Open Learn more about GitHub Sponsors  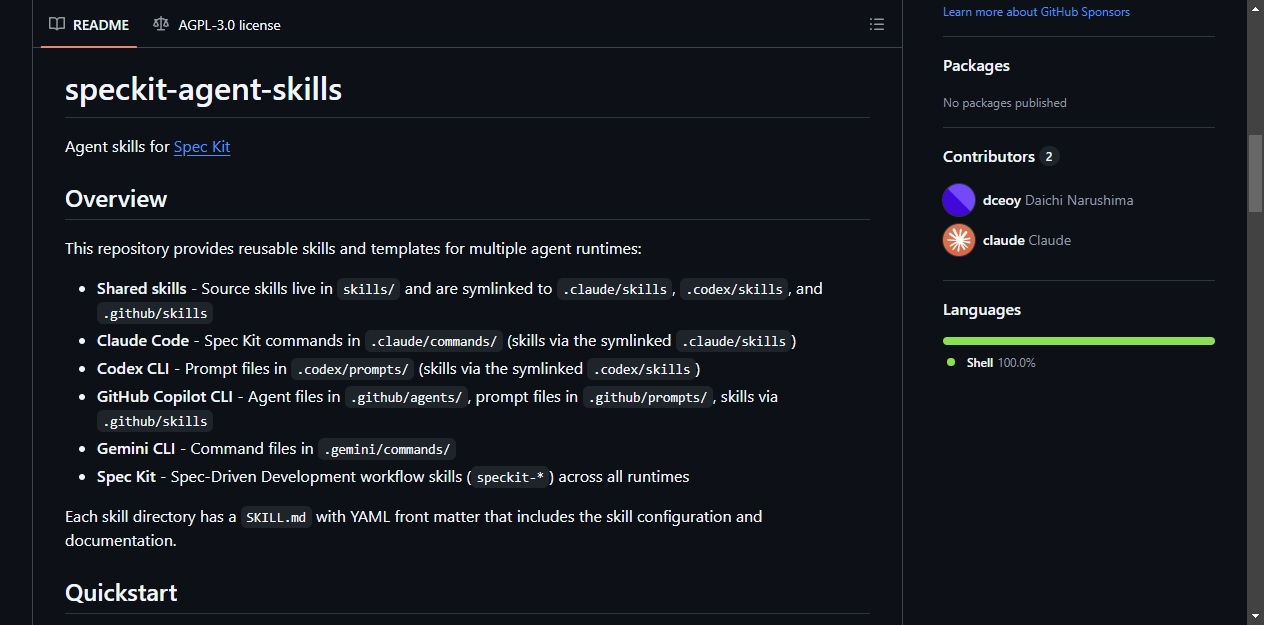tap(1036, 12)
